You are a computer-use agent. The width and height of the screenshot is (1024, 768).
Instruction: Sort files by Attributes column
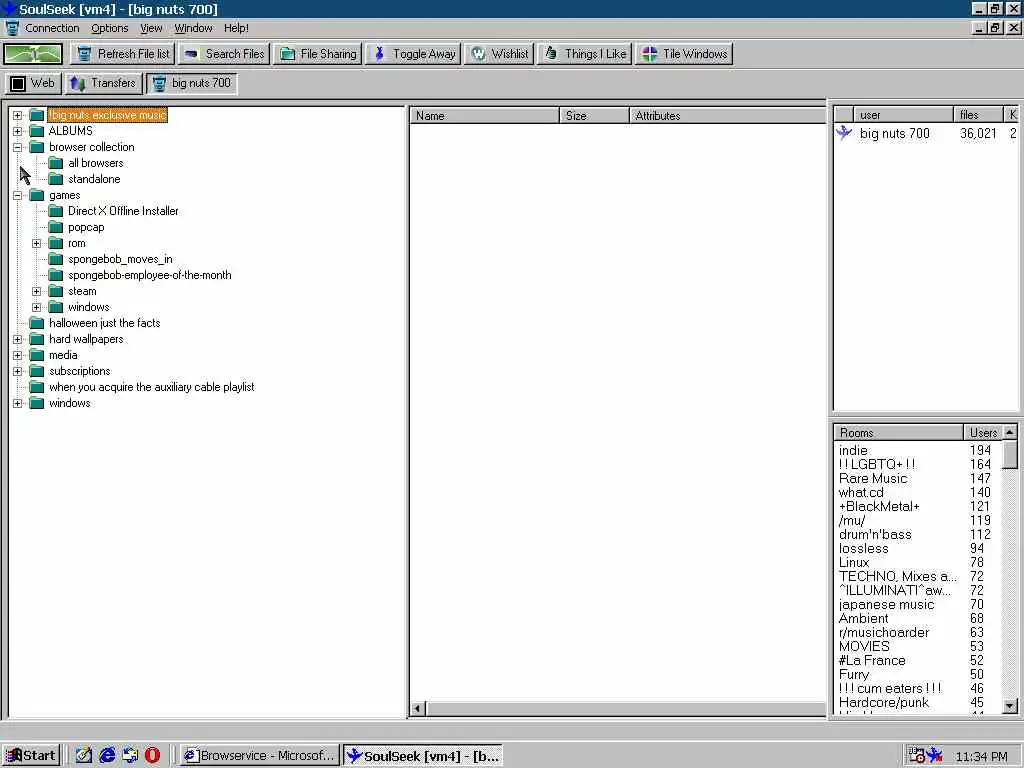click(728, 116)
